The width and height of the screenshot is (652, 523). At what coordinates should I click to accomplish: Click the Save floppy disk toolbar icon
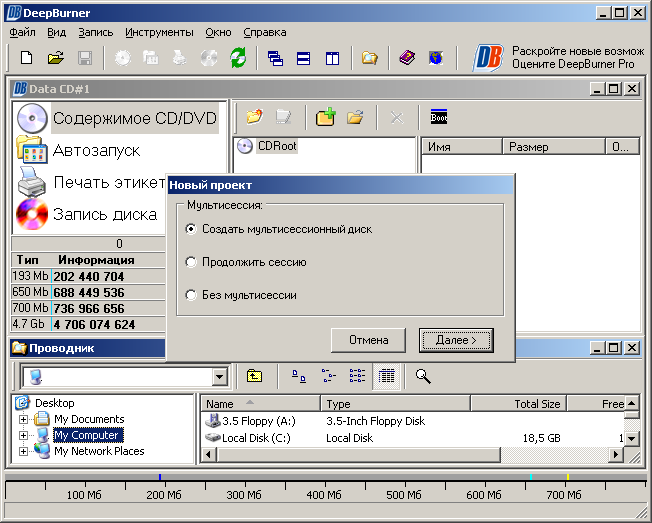click(85, 58)
